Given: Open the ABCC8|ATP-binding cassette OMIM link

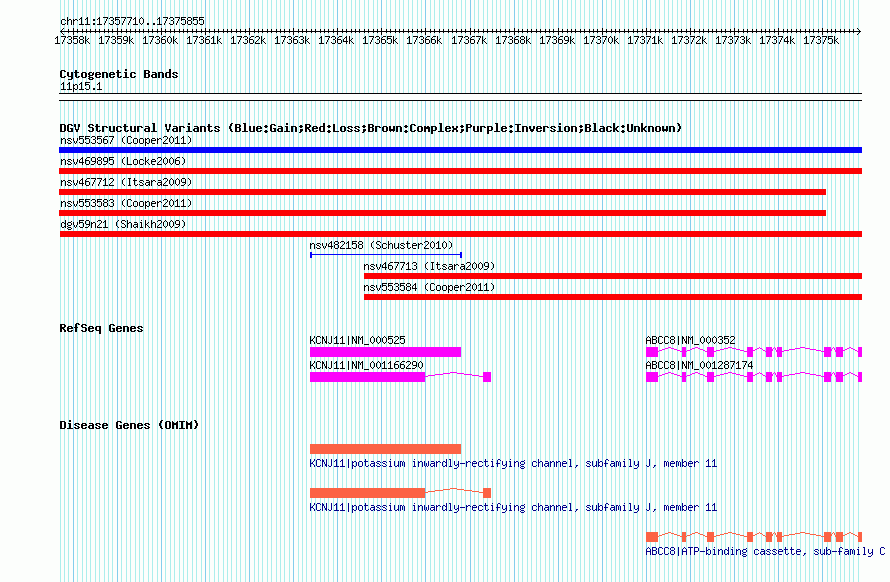Looking at the screenshot, I should tap(765, 551).
